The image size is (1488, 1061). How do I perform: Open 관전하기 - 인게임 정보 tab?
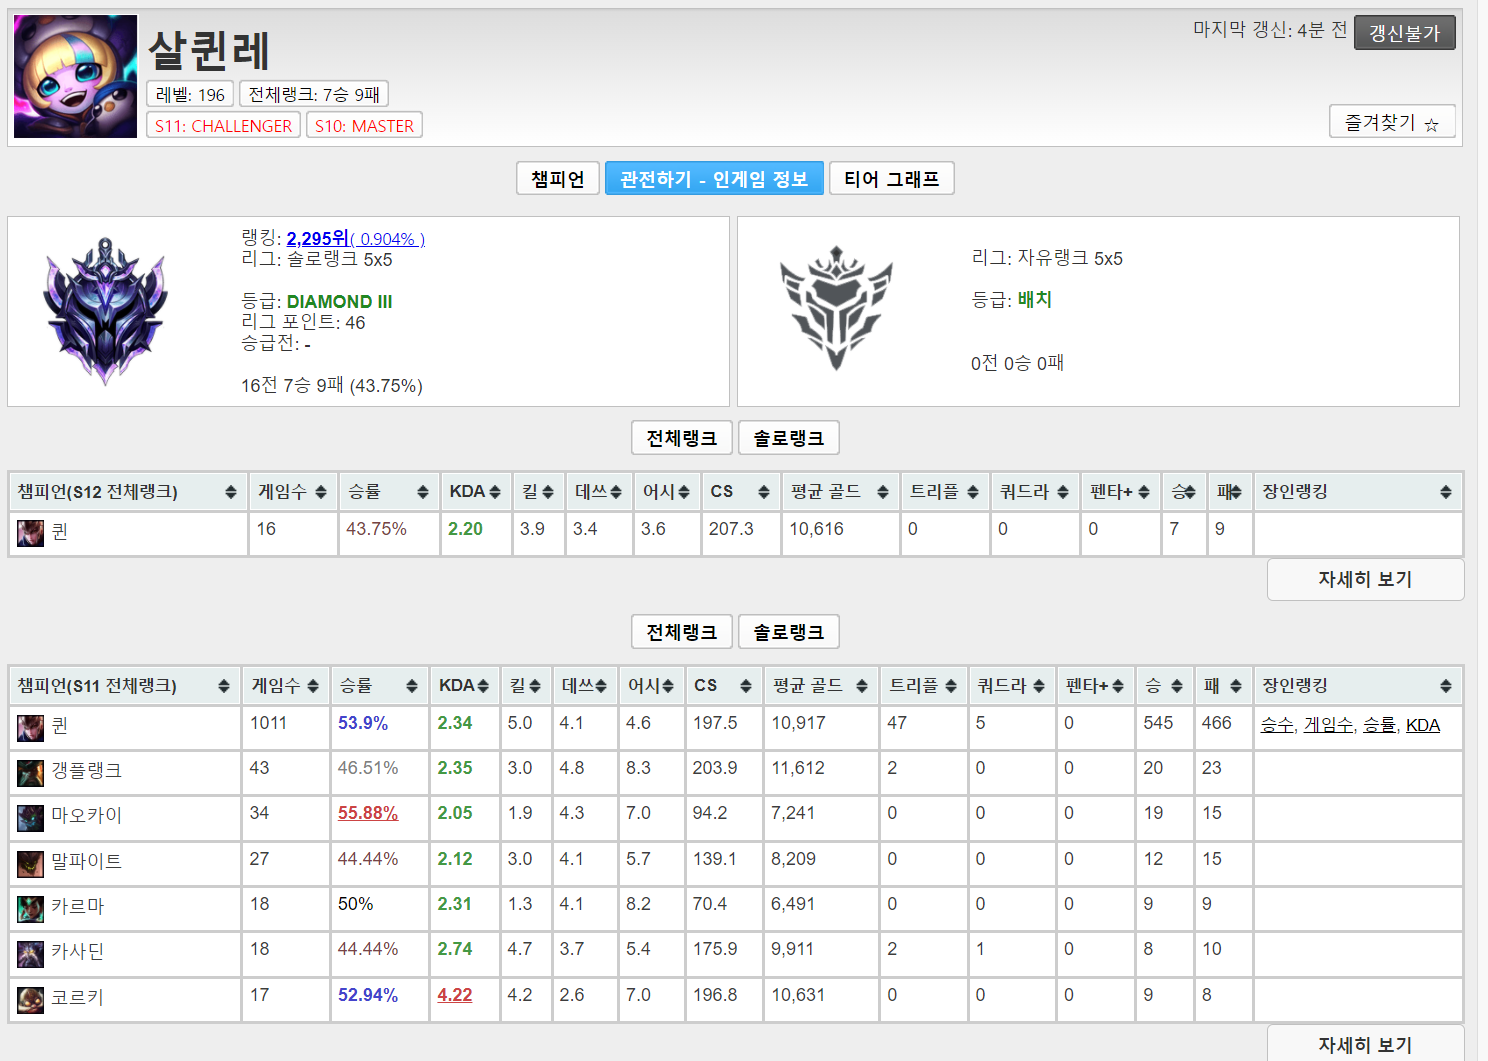coord(714,179)
